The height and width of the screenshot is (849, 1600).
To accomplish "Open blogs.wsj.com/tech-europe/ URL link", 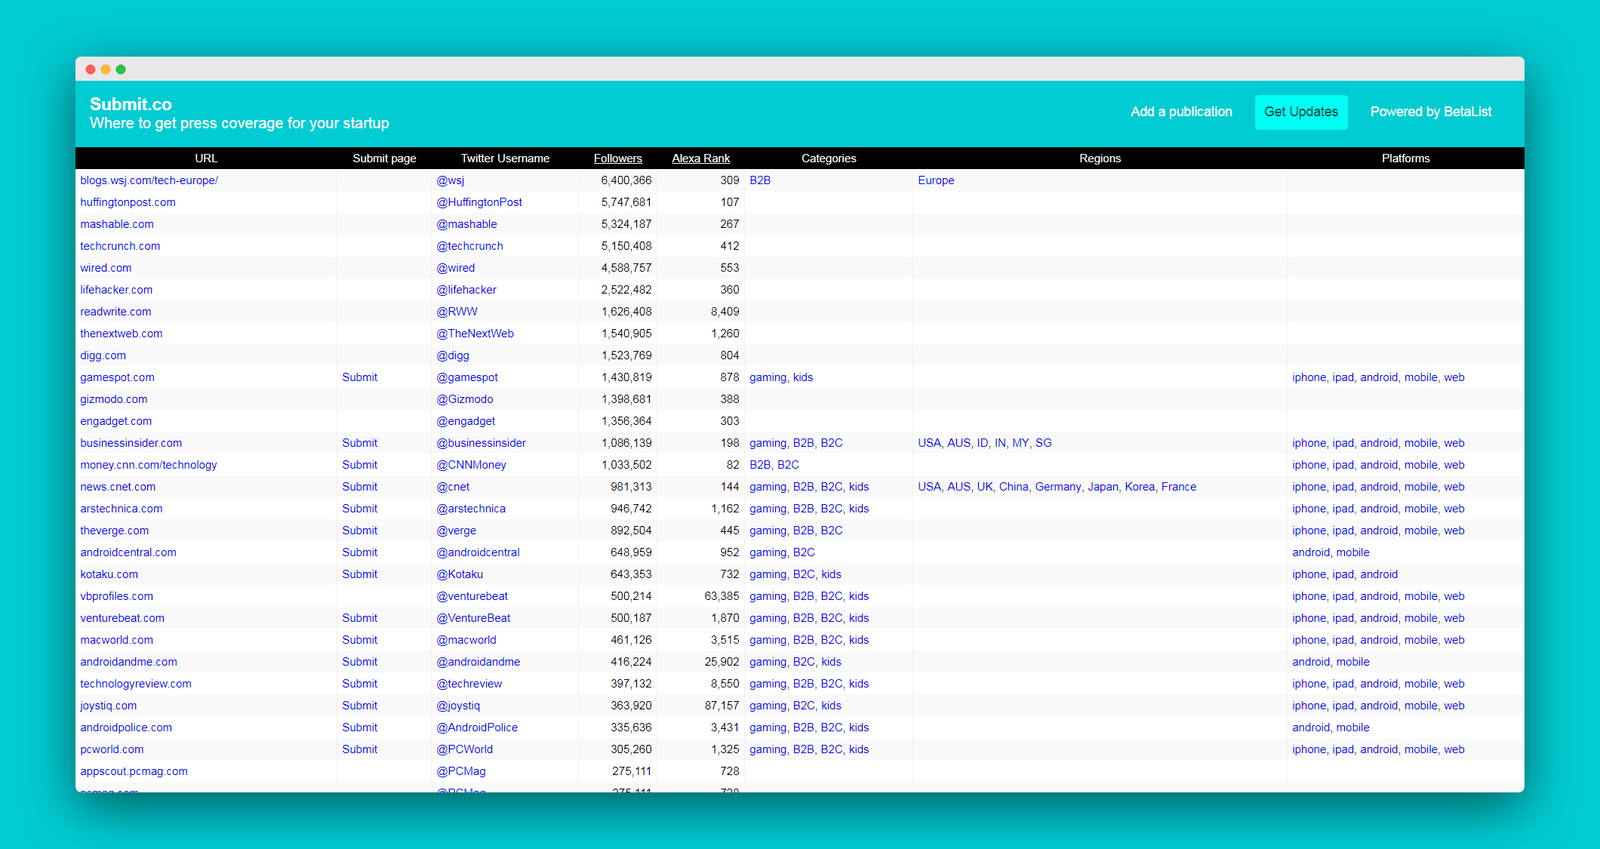I will pyautogui.click(x=149, y=181).
